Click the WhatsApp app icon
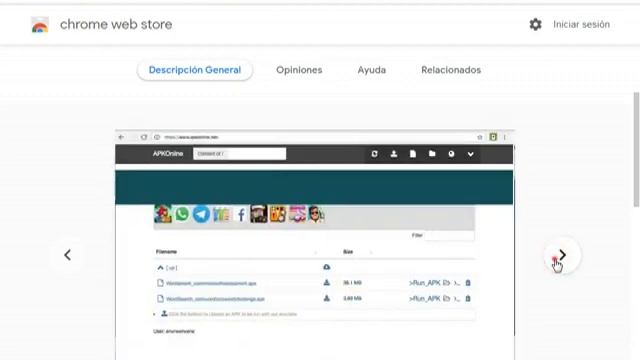Screen dimensions: 640x360 coord(182,214)
